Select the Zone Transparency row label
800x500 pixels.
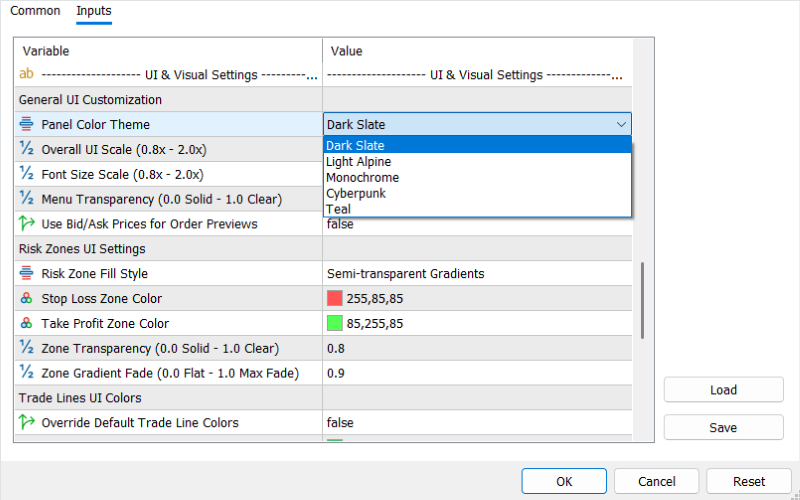coord(160,349)
